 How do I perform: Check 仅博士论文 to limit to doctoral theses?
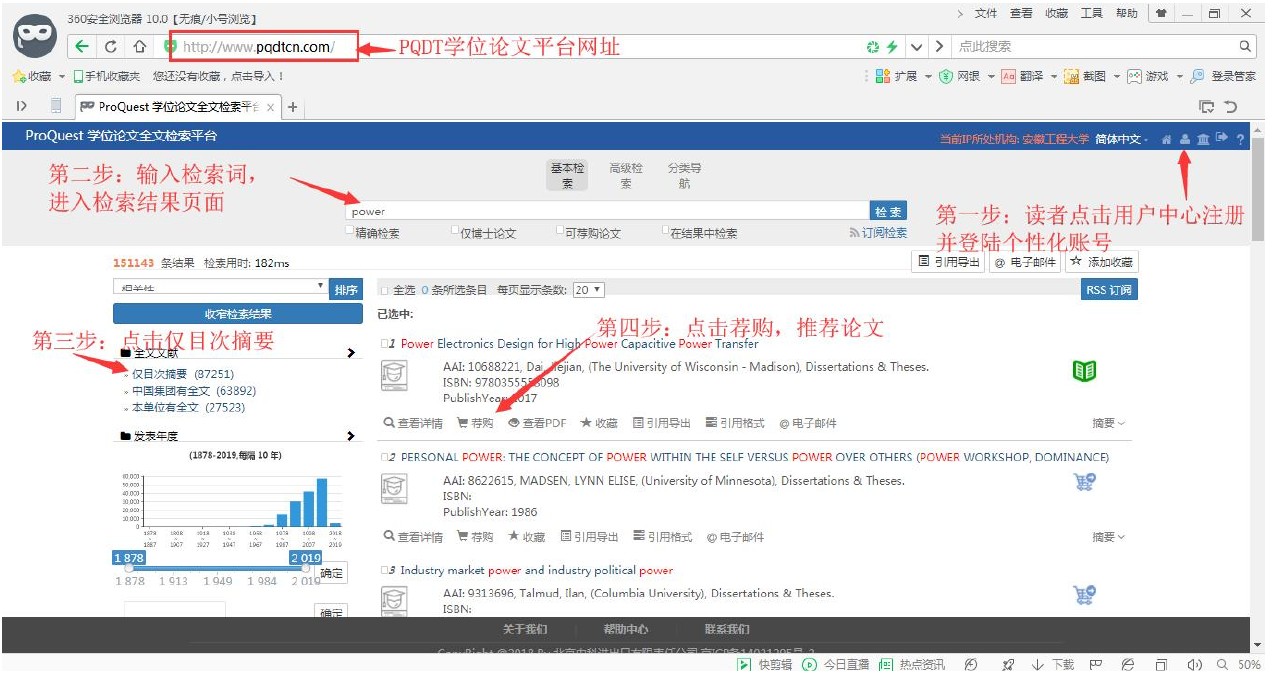pyautogui.click(x=456, y=228)
